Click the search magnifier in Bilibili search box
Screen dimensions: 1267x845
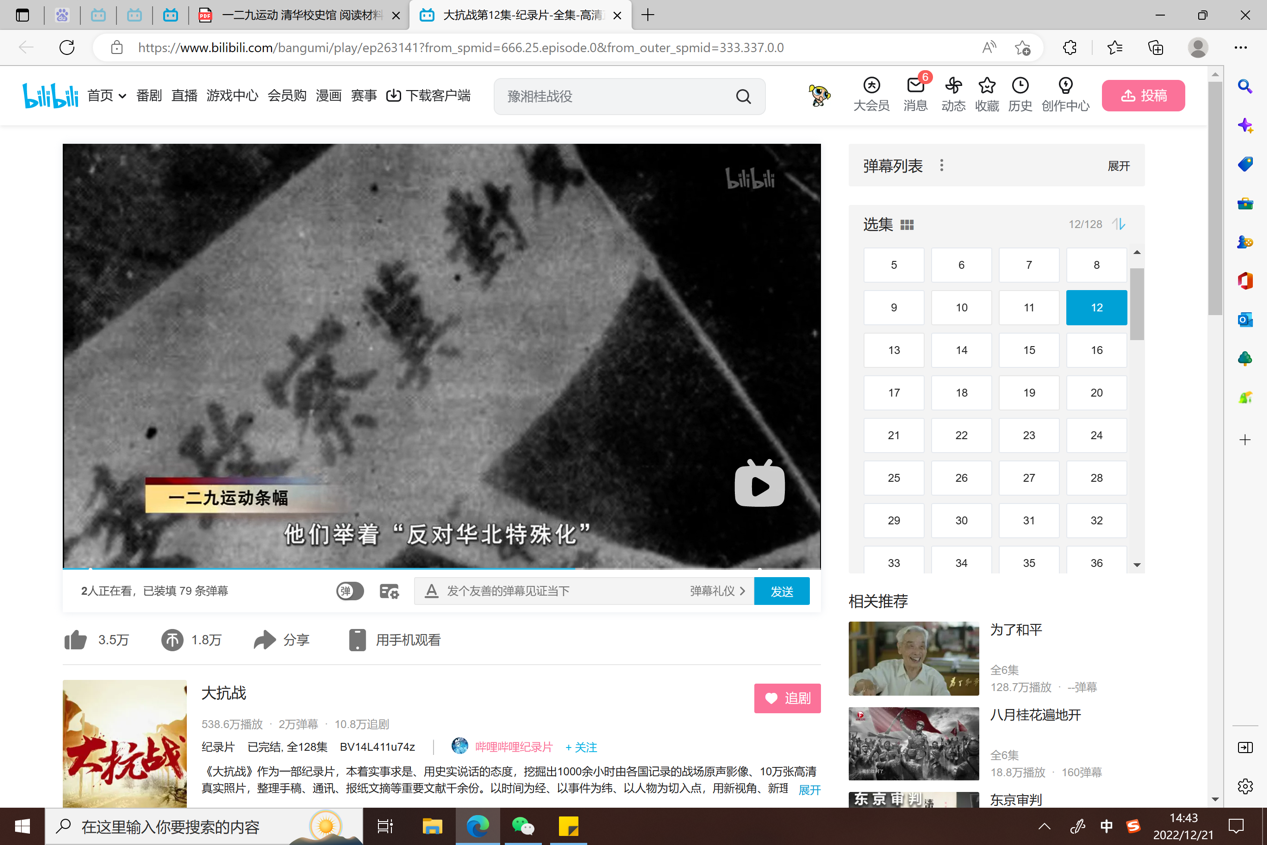click(x=743, y=97)
